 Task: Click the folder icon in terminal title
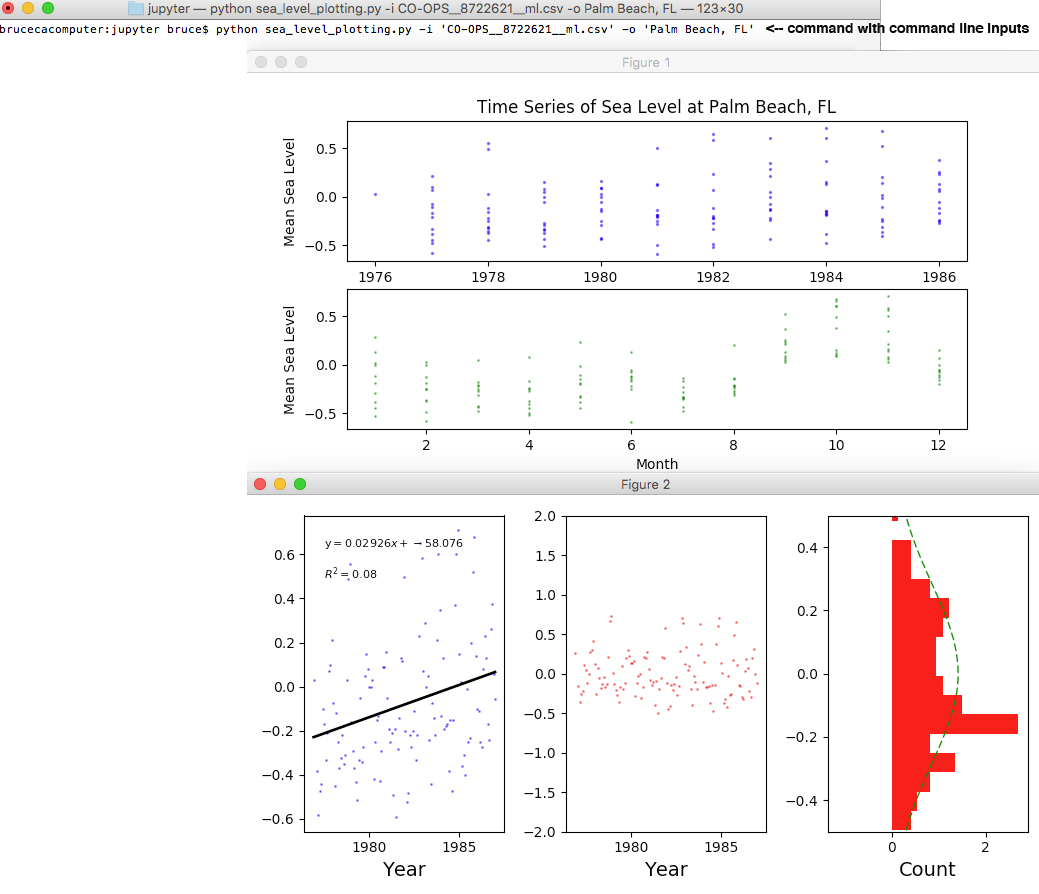click(136, 8)
